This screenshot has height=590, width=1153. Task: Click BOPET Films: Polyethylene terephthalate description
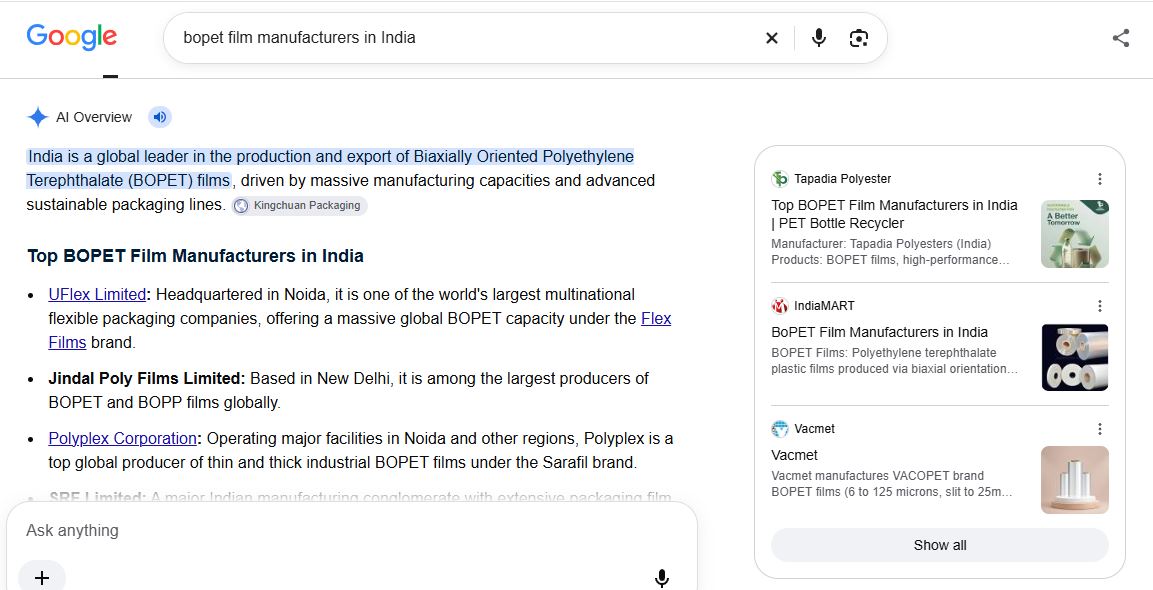tap(895, 360)
